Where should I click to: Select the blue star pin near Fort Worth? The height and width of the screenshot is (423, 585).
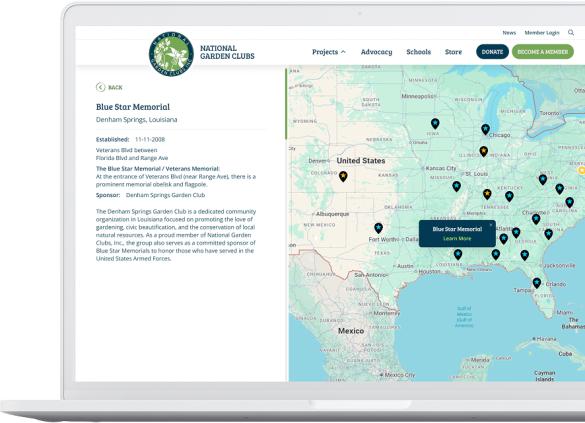[378, 228]
